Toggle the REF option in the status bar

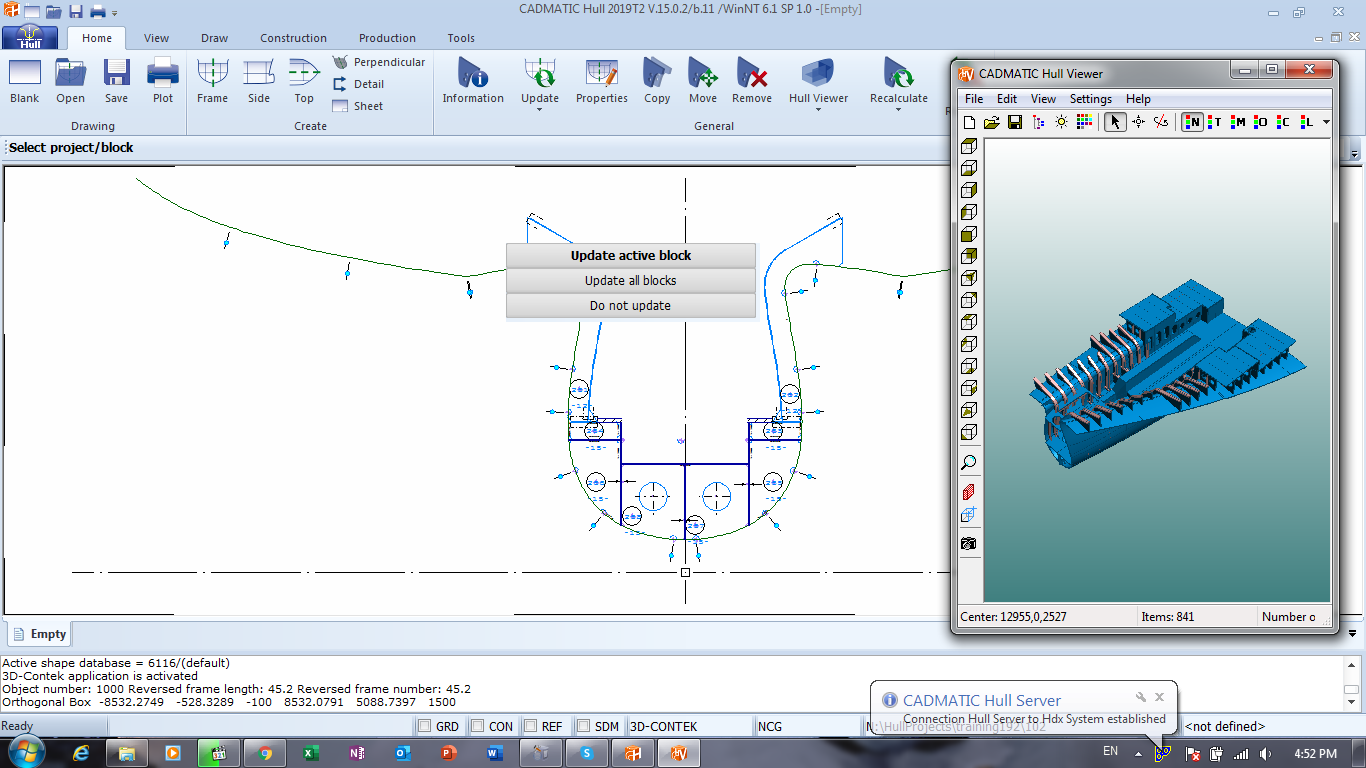click(528, 726)
